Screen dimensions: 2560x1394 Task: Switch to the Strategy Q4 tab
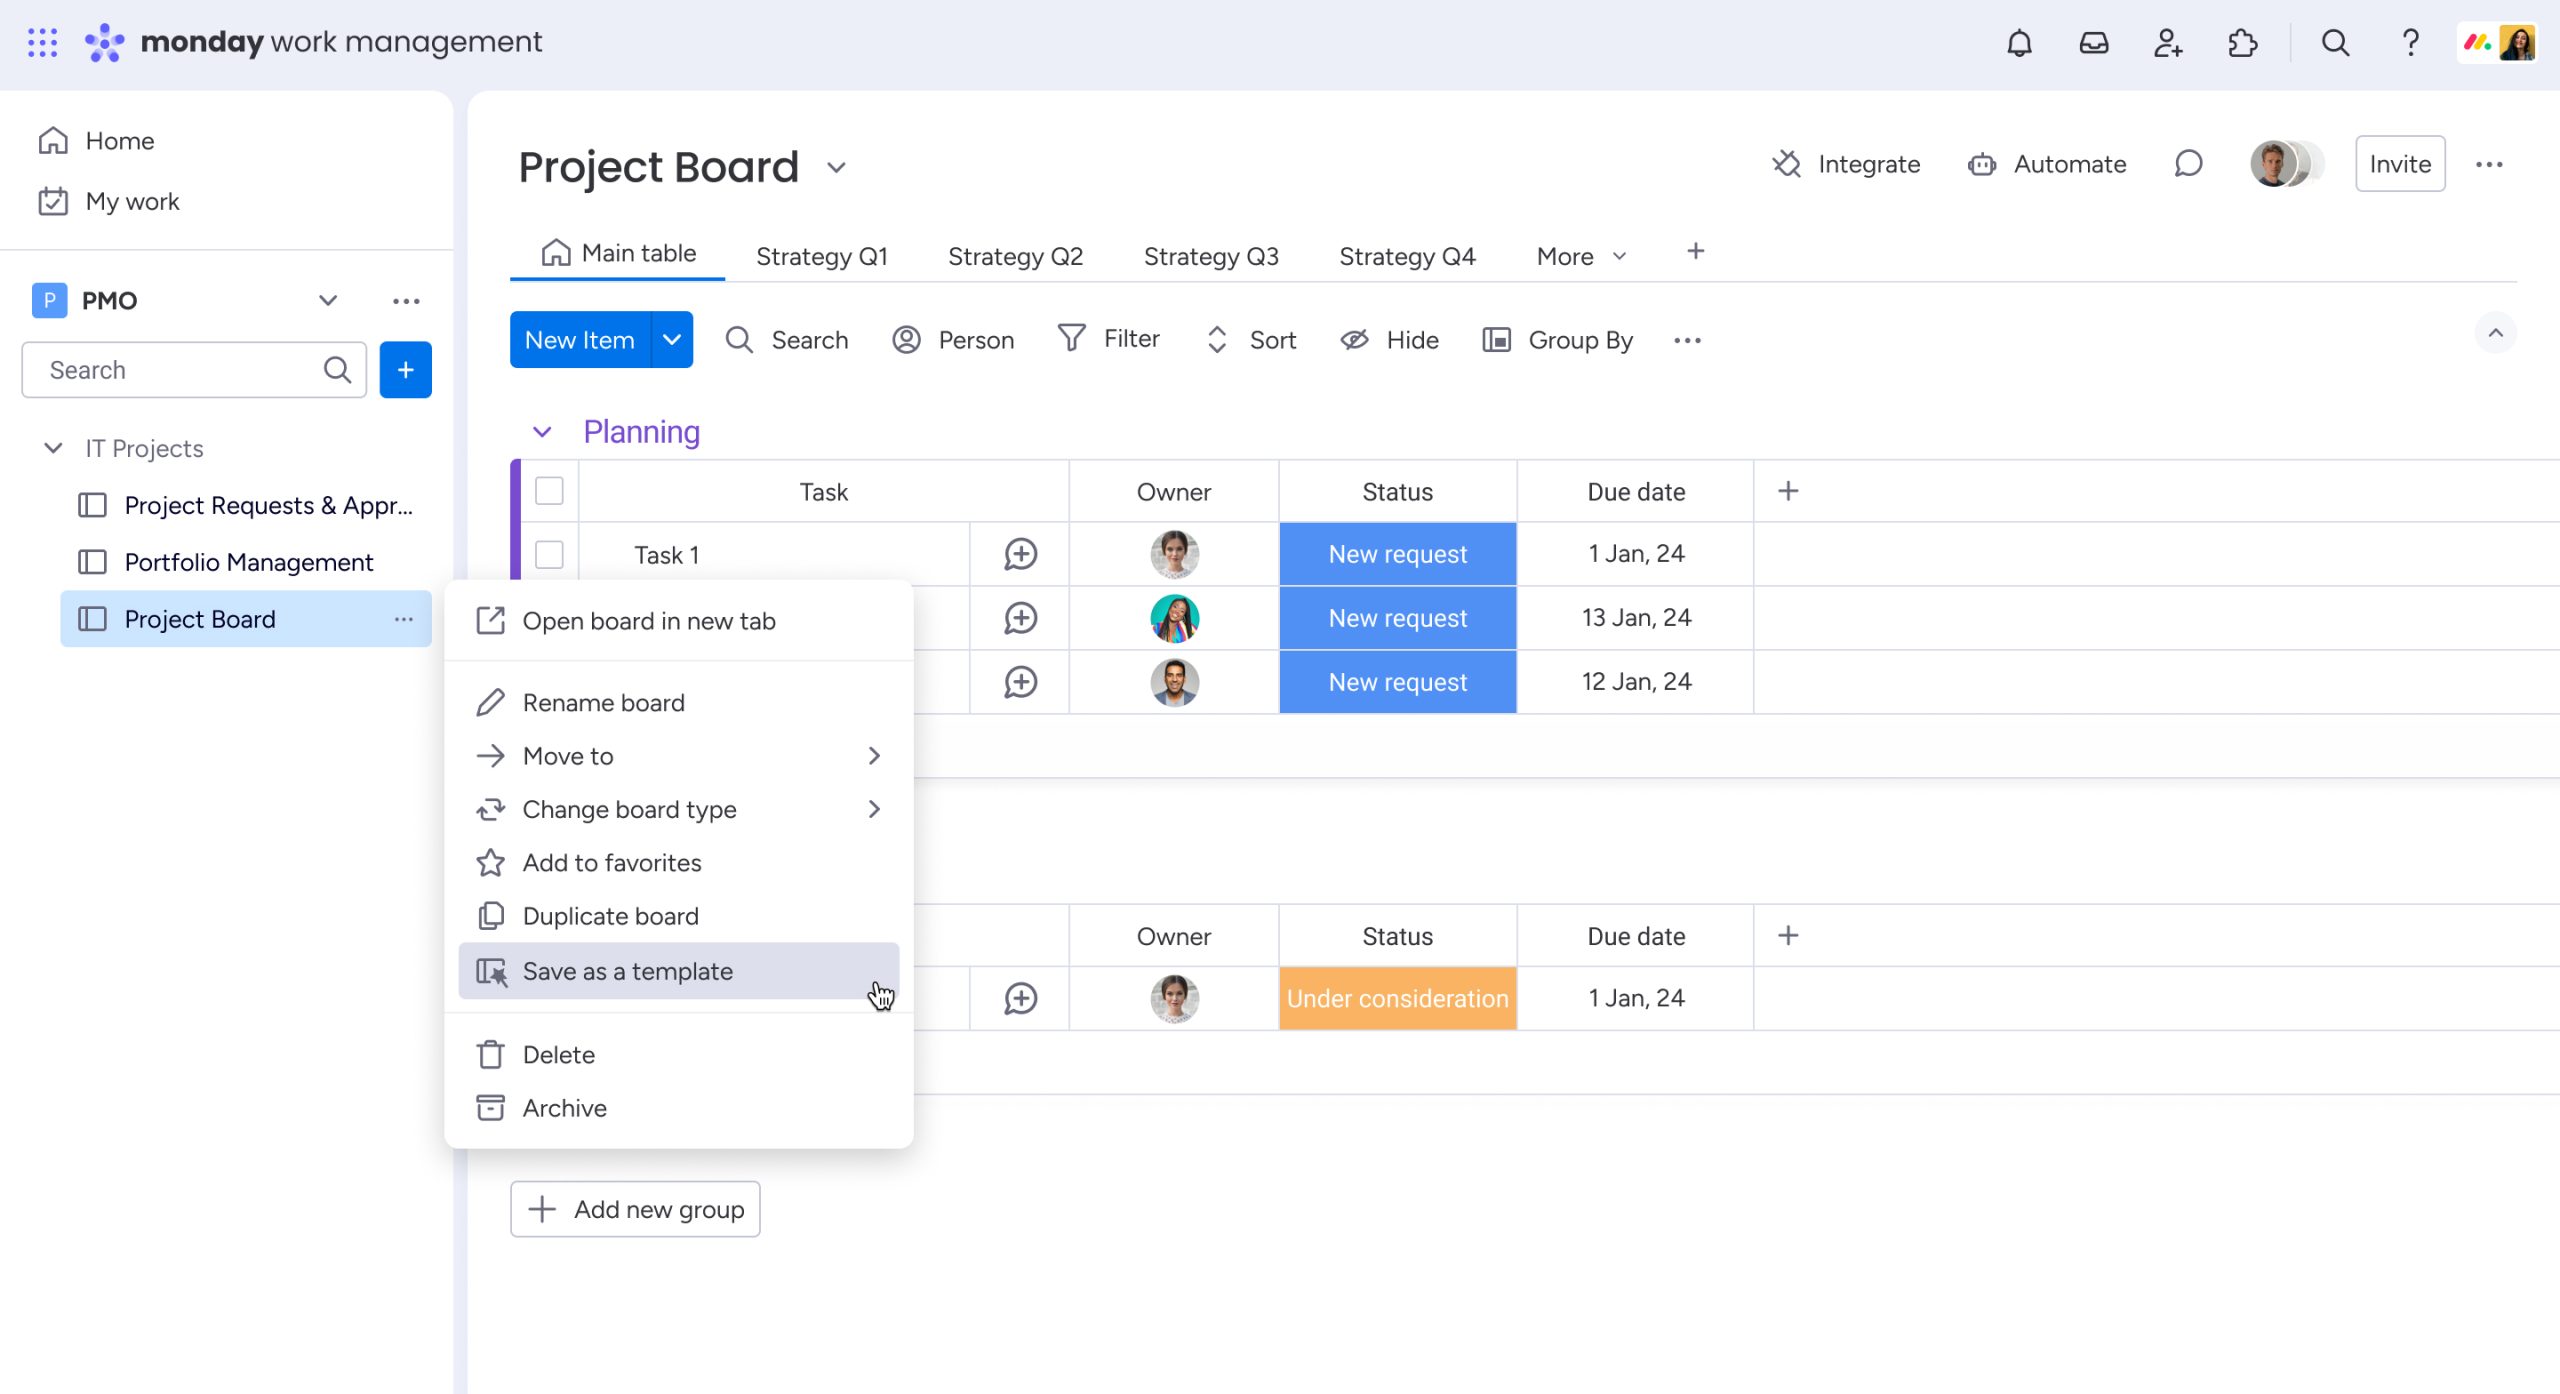pyautogui.click(x=1407, y=257)
